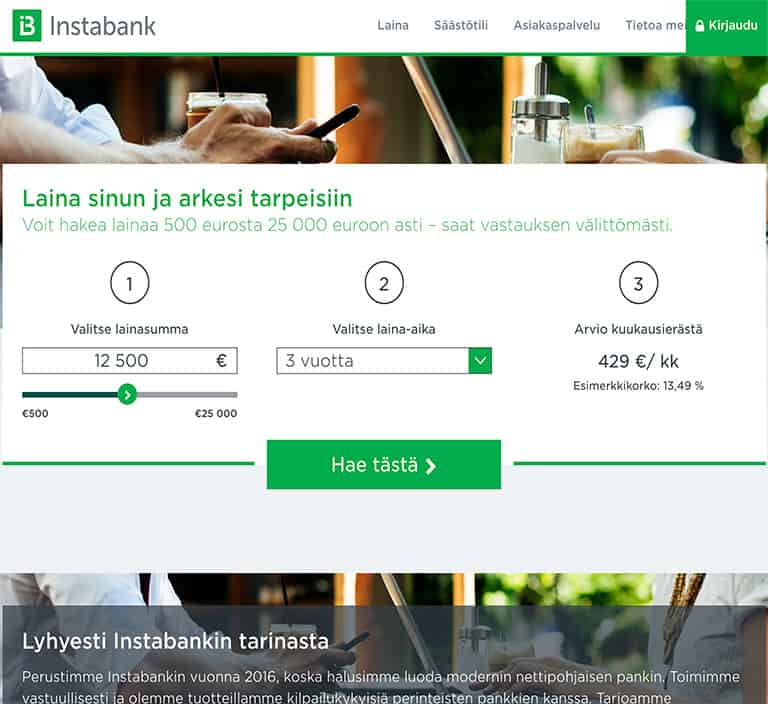
Task: Click the step 1 circle icon
Action: click(x=130, y=283)
